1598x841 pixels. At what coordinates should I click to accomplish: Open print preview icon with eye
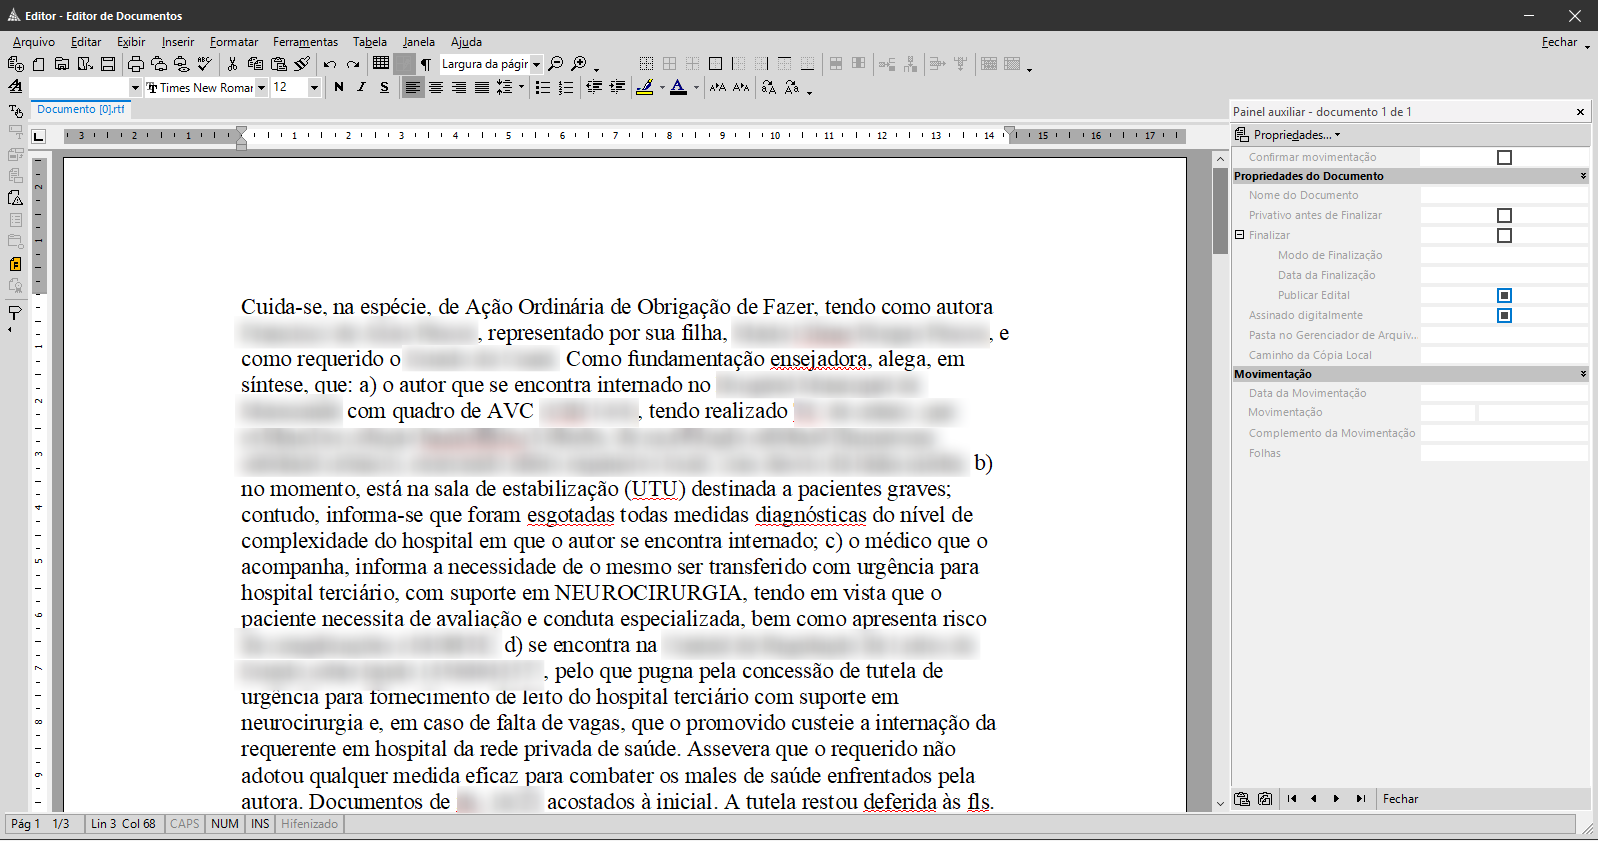(x=181, y=64)
